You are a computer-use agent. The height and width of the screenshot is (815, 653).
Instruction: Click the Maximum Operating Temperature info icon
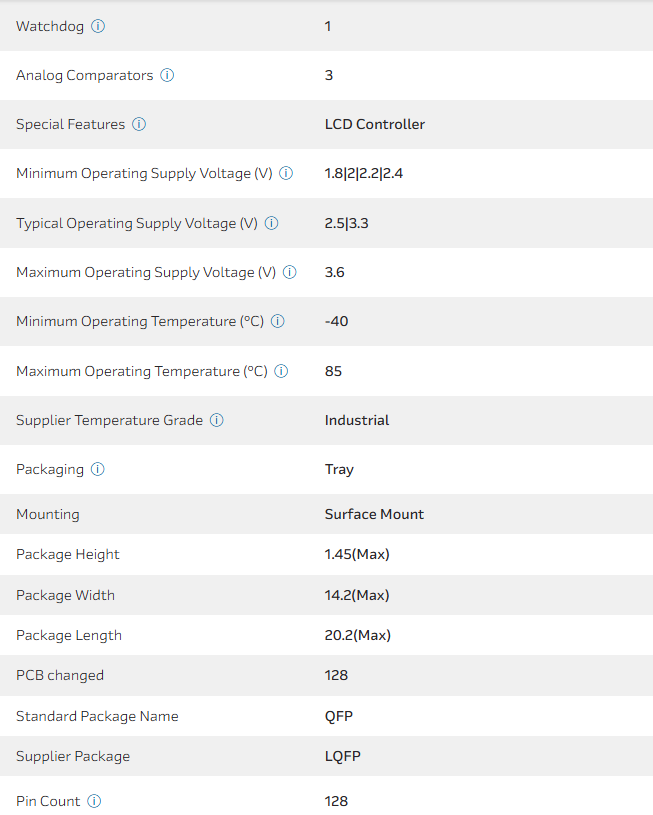pos(281,371)
